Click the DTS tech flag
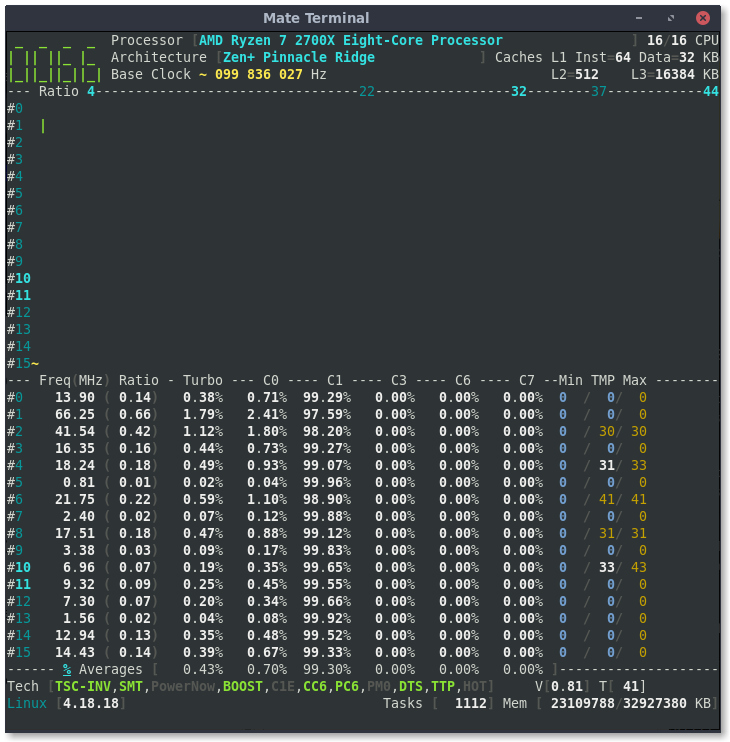This screenshot has width=730, height=742. click(411, 687)
